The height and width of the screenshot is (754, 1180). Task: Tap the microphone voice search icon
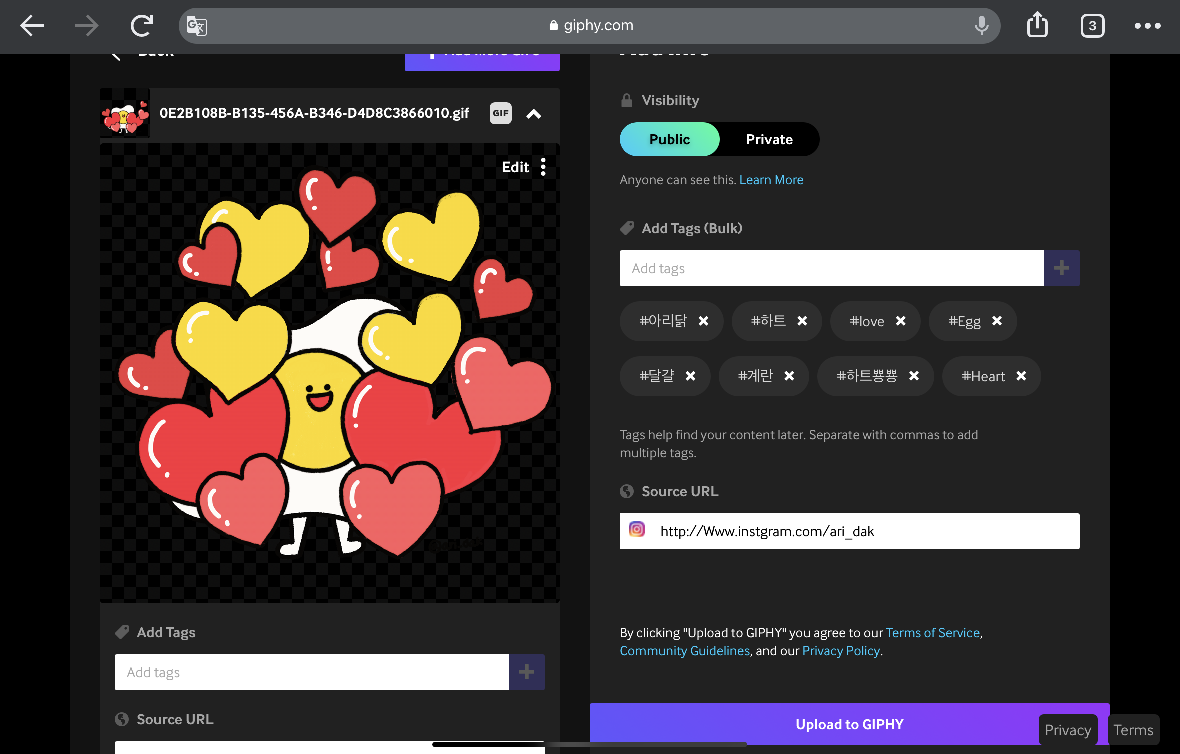click(x=981, y=26)
